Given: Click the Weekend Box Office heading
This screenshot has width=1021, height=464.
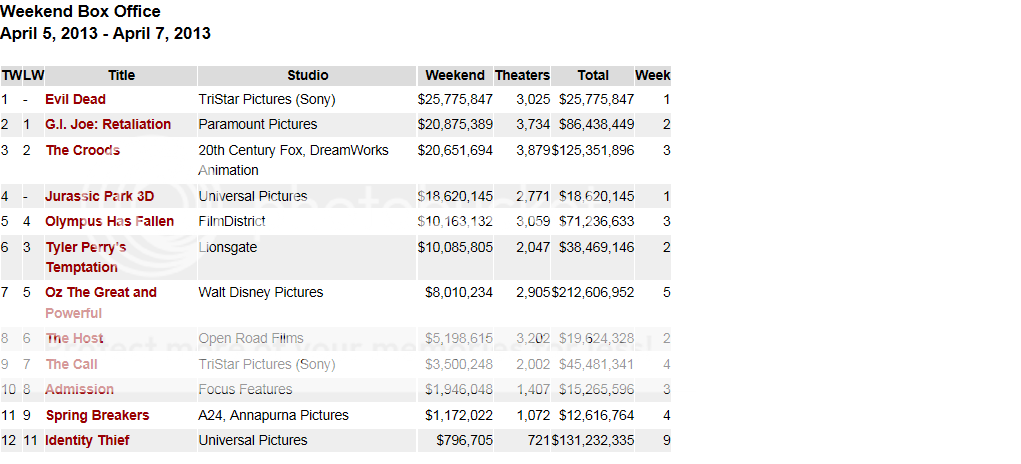Looking at the screenshot, I should [x=80, y=11].
